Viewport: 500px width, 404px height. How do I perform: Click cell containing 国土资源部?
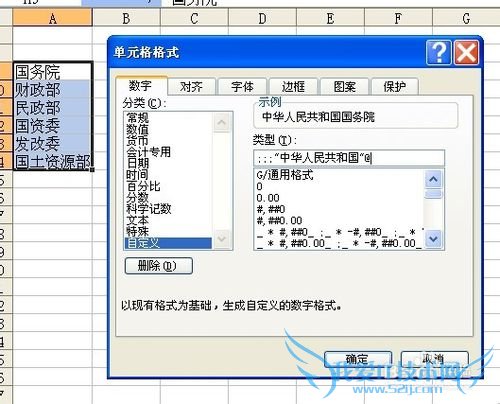tap(52, 161)
